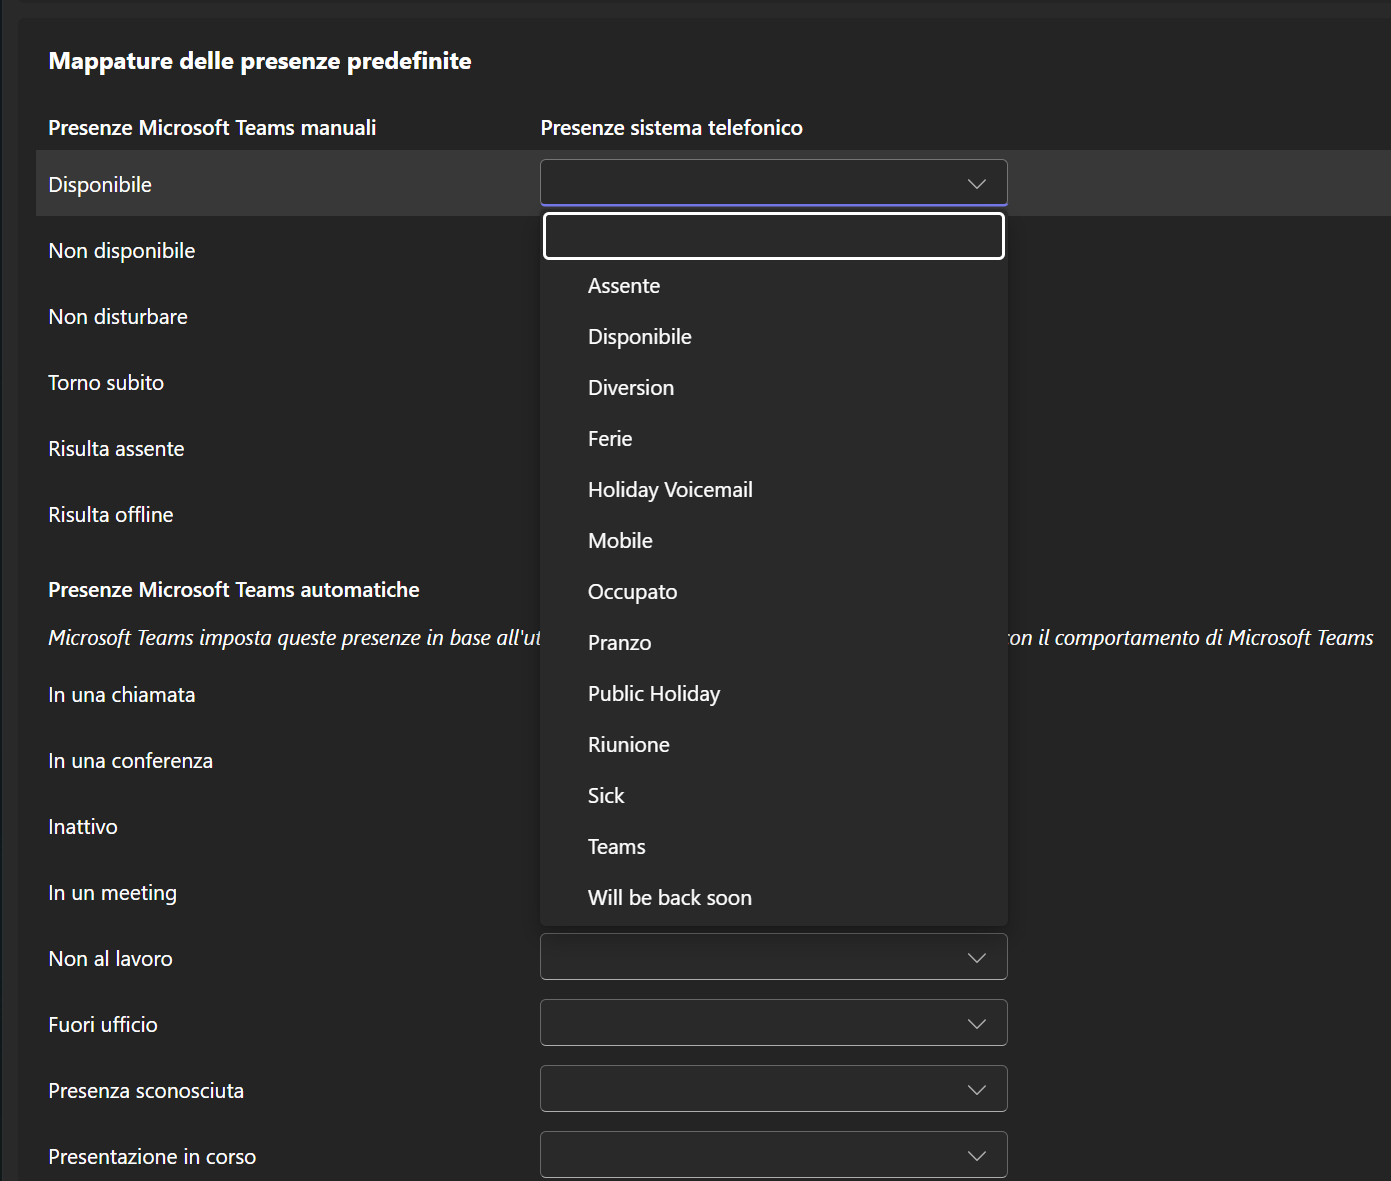This screenshot has width=1391, height=1181.
Task: Pick the Sick presence option
Action: (606, 796)
